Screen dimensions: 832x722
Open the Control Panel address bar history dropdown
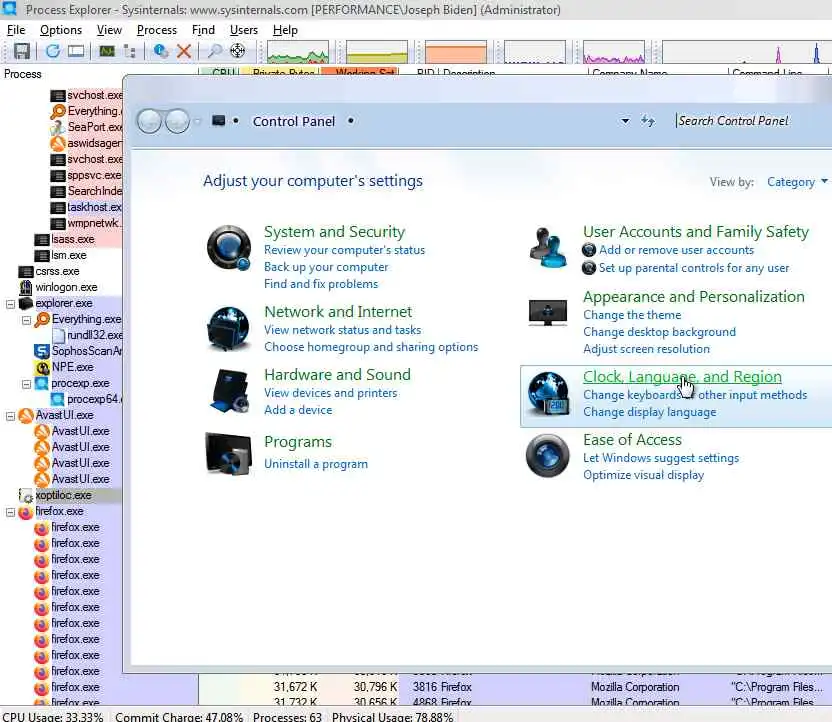626,121
